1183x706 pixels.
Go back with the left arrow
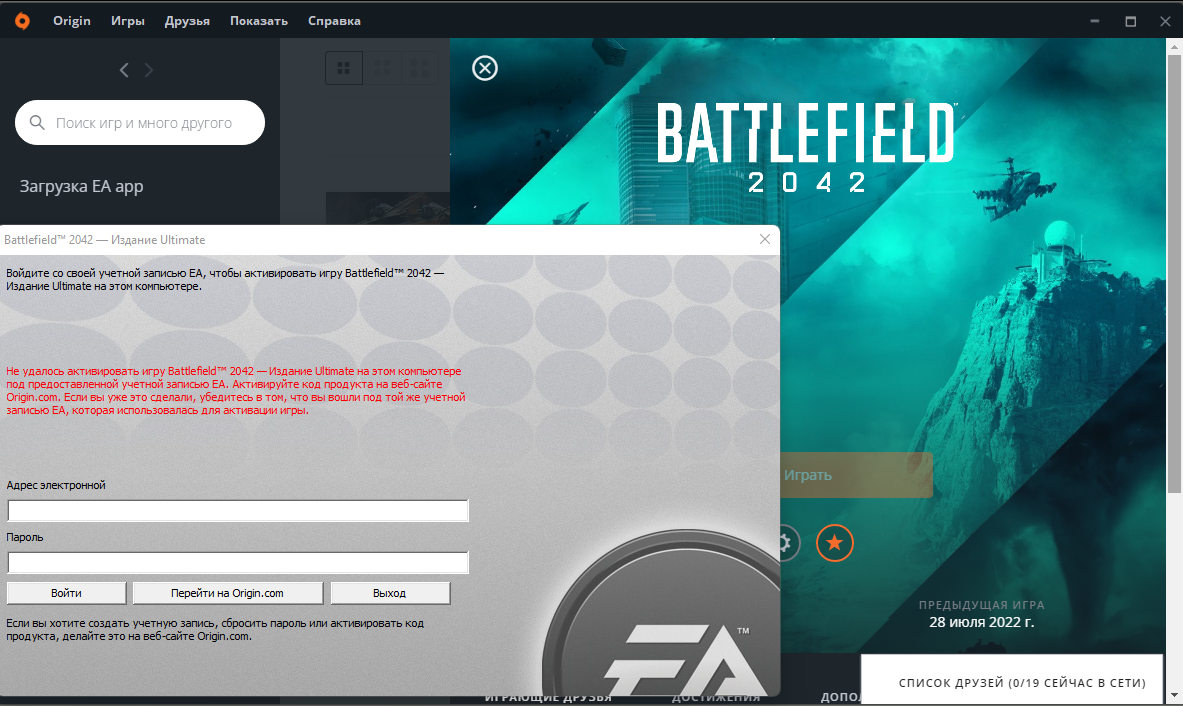pos(124,70)
